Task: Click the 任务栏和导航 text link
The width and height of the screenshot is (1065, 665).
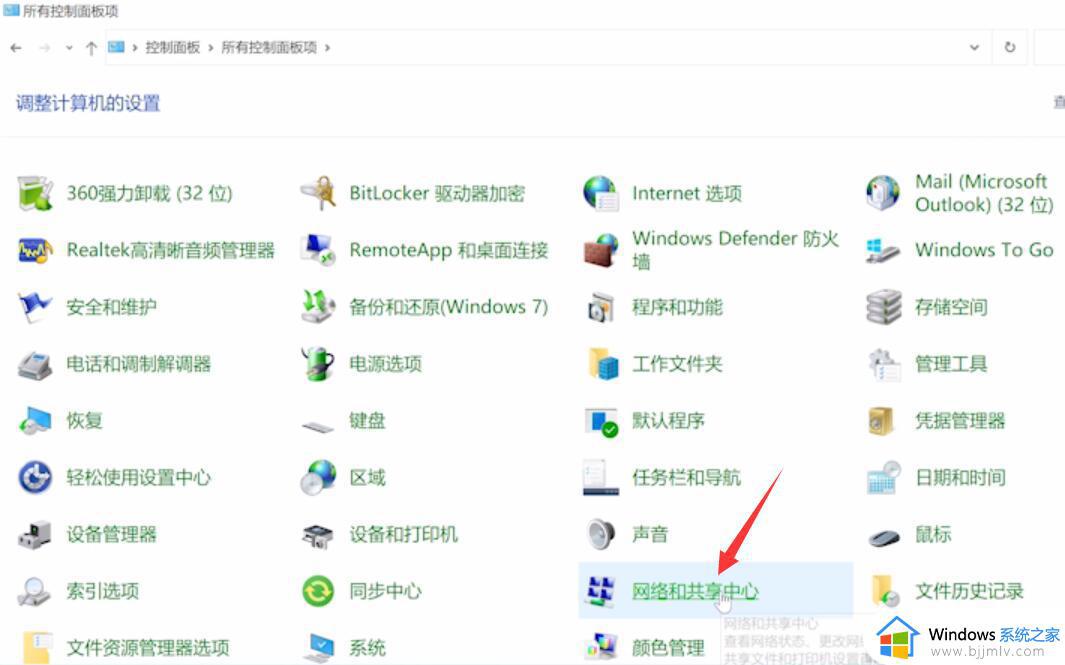Action: point(686,478)
